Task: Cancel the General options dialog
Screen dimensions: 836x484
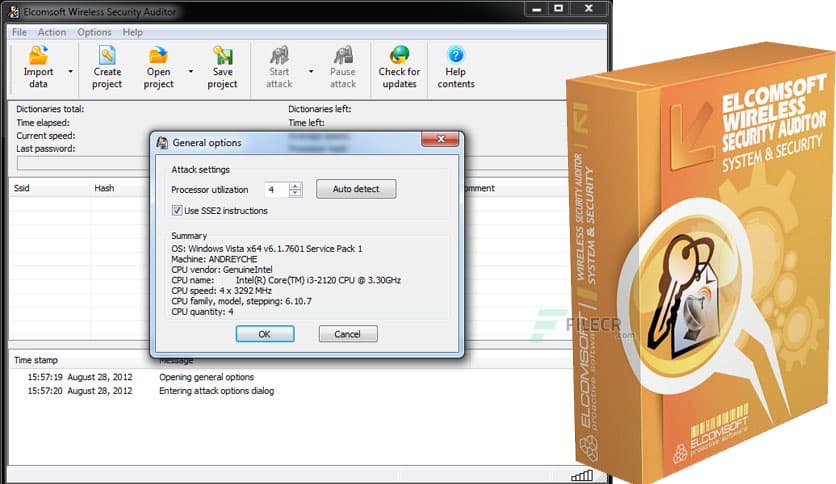Action: 348,334
